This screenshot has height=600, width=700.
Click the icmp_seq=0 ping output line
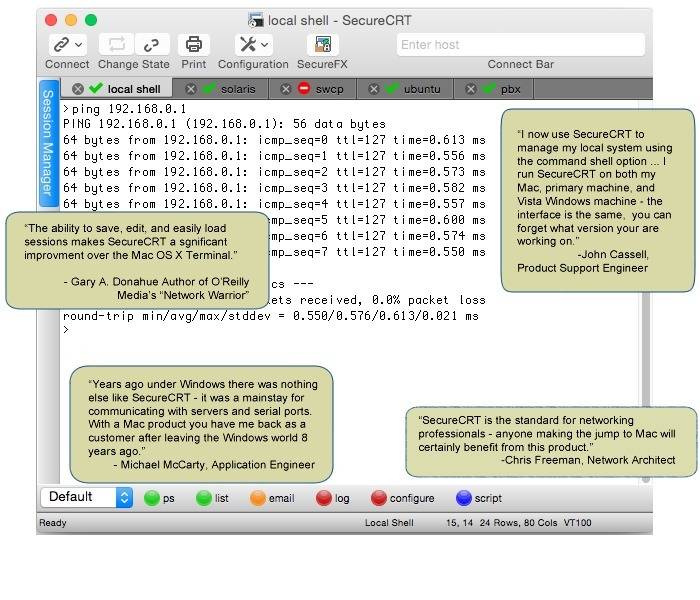[x=274, y=140]
